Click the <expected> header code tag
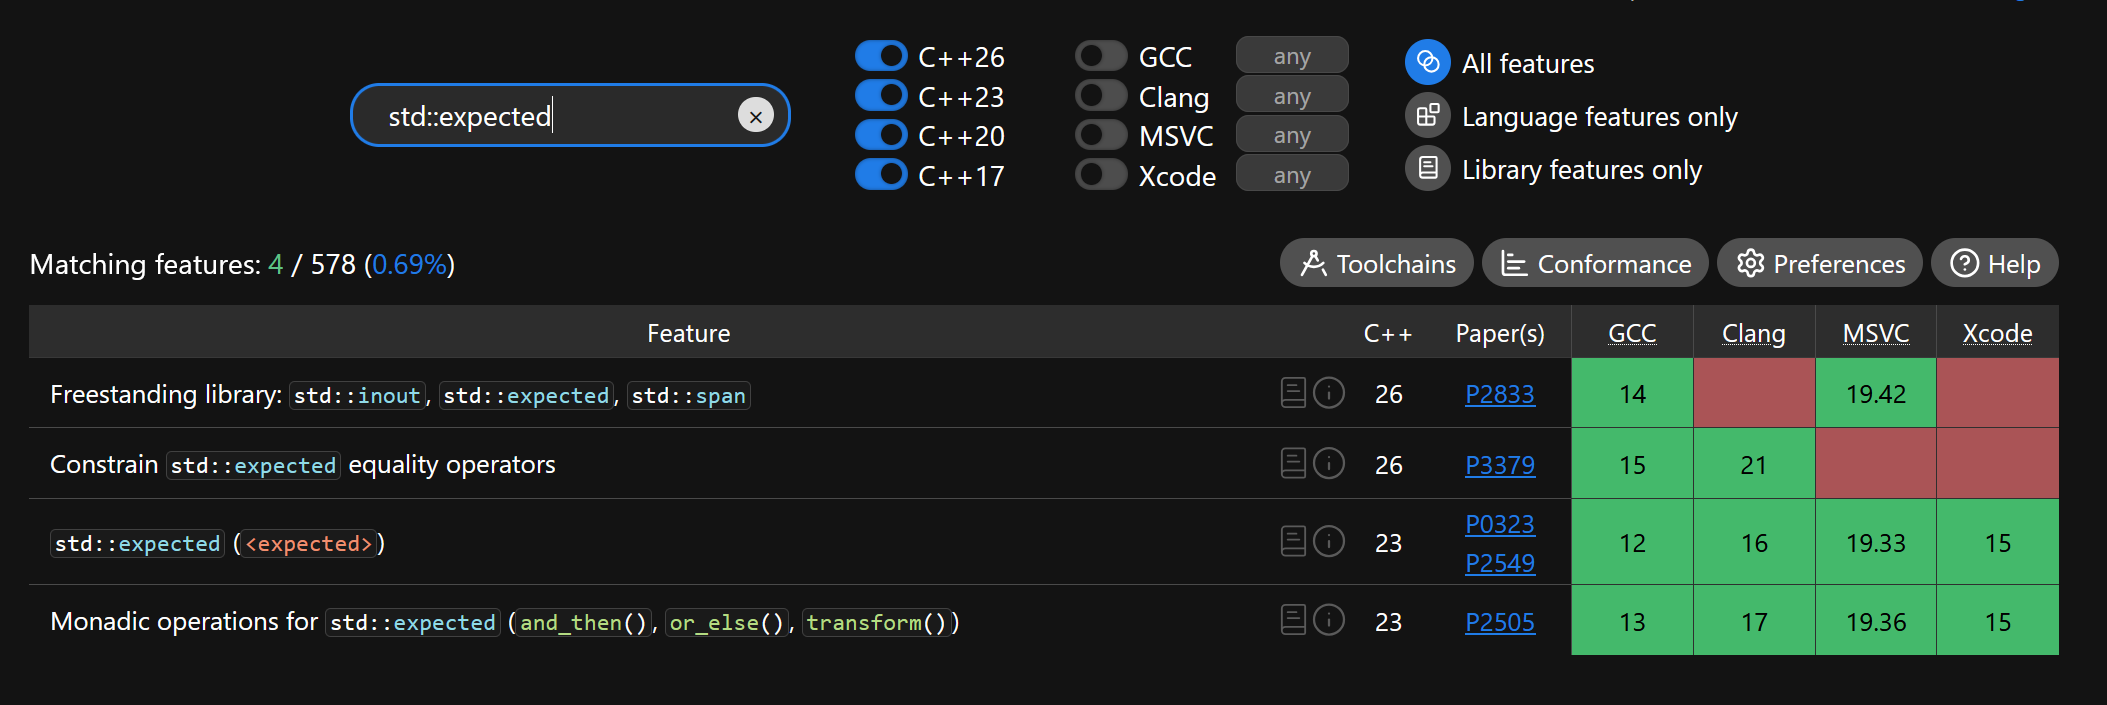Screen dimensions: 2107x705 (309, 543)
